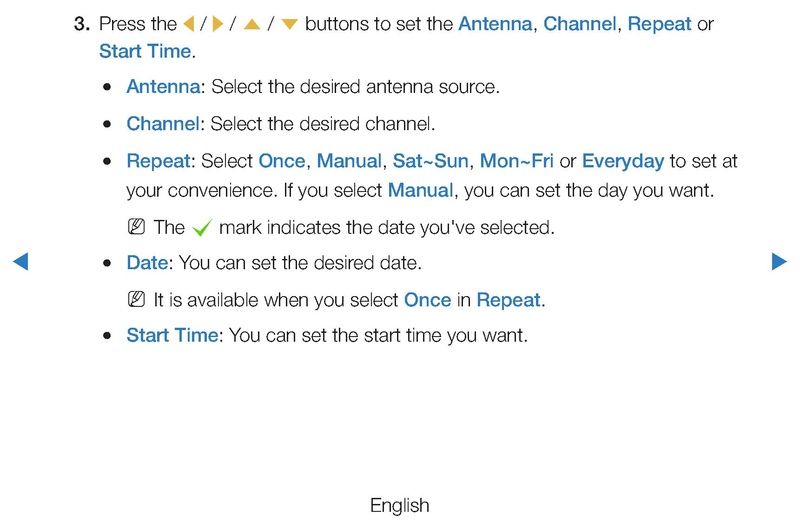This screenshot has height=523, width=800.
Task: Click the orange up arrow button symbol
Action: tap(252, 24)
